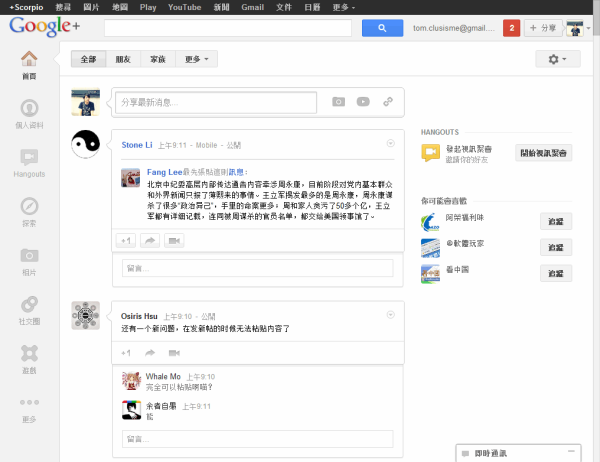Open the Games puzzle icon in the sidebar

29,353
